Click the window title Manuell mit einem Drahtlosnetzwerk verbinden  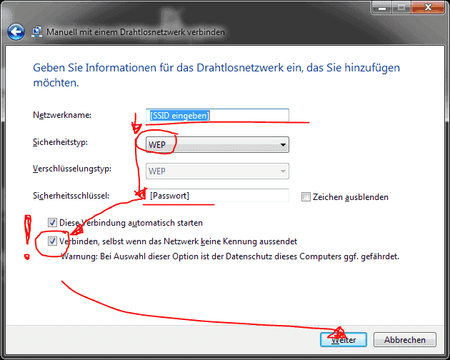click(x=135, y=32)
